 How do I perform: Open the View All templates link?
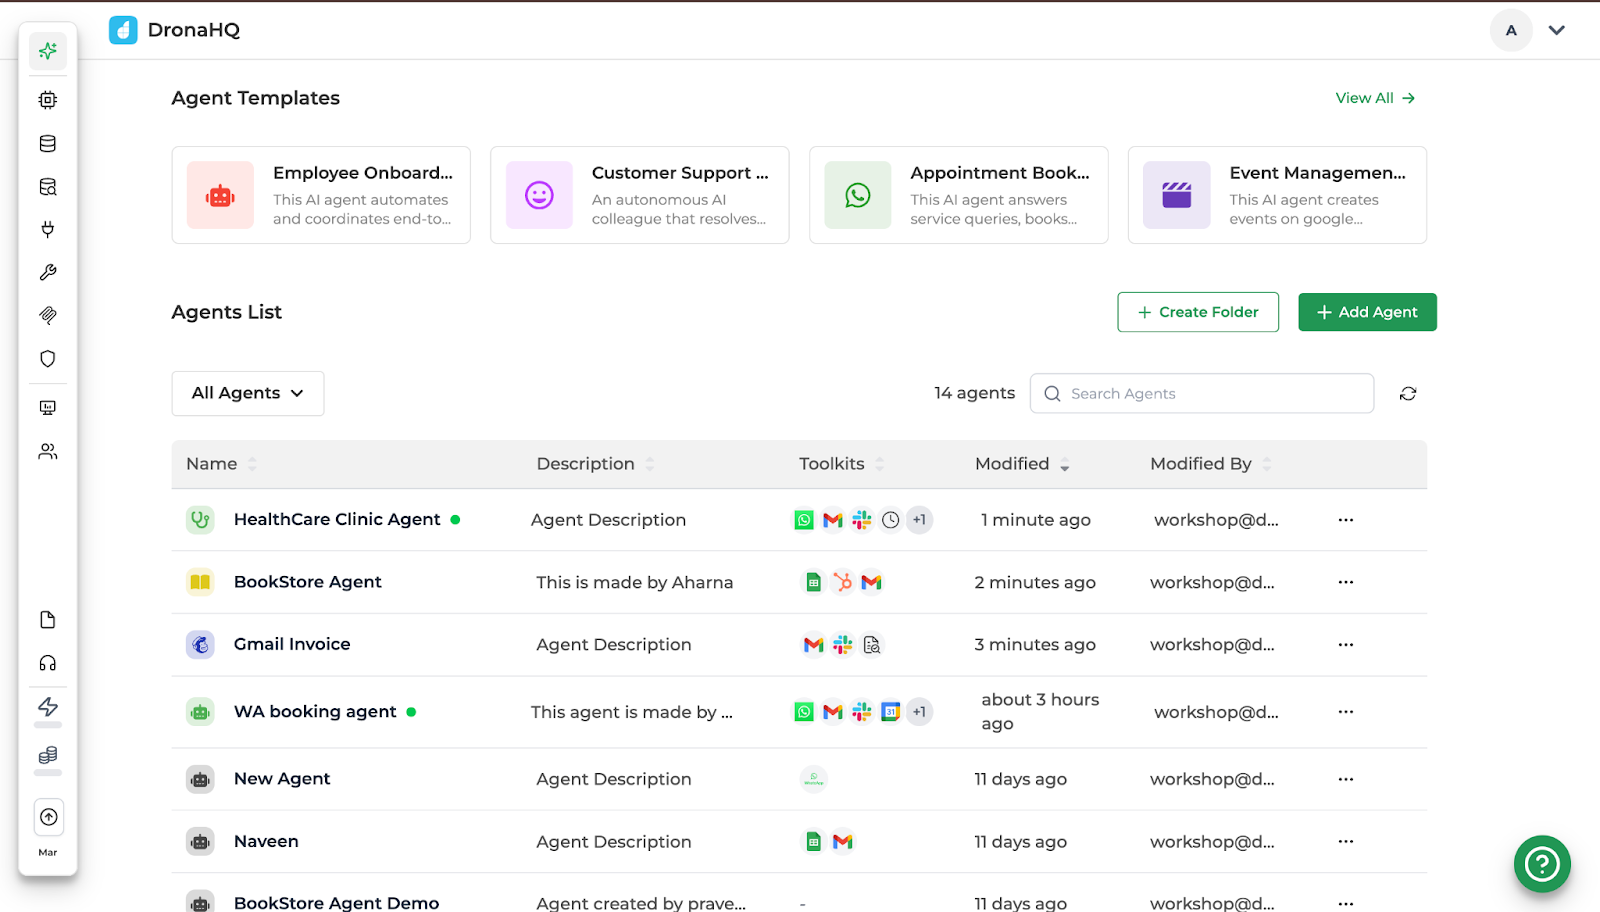[x=1375, y=98]
